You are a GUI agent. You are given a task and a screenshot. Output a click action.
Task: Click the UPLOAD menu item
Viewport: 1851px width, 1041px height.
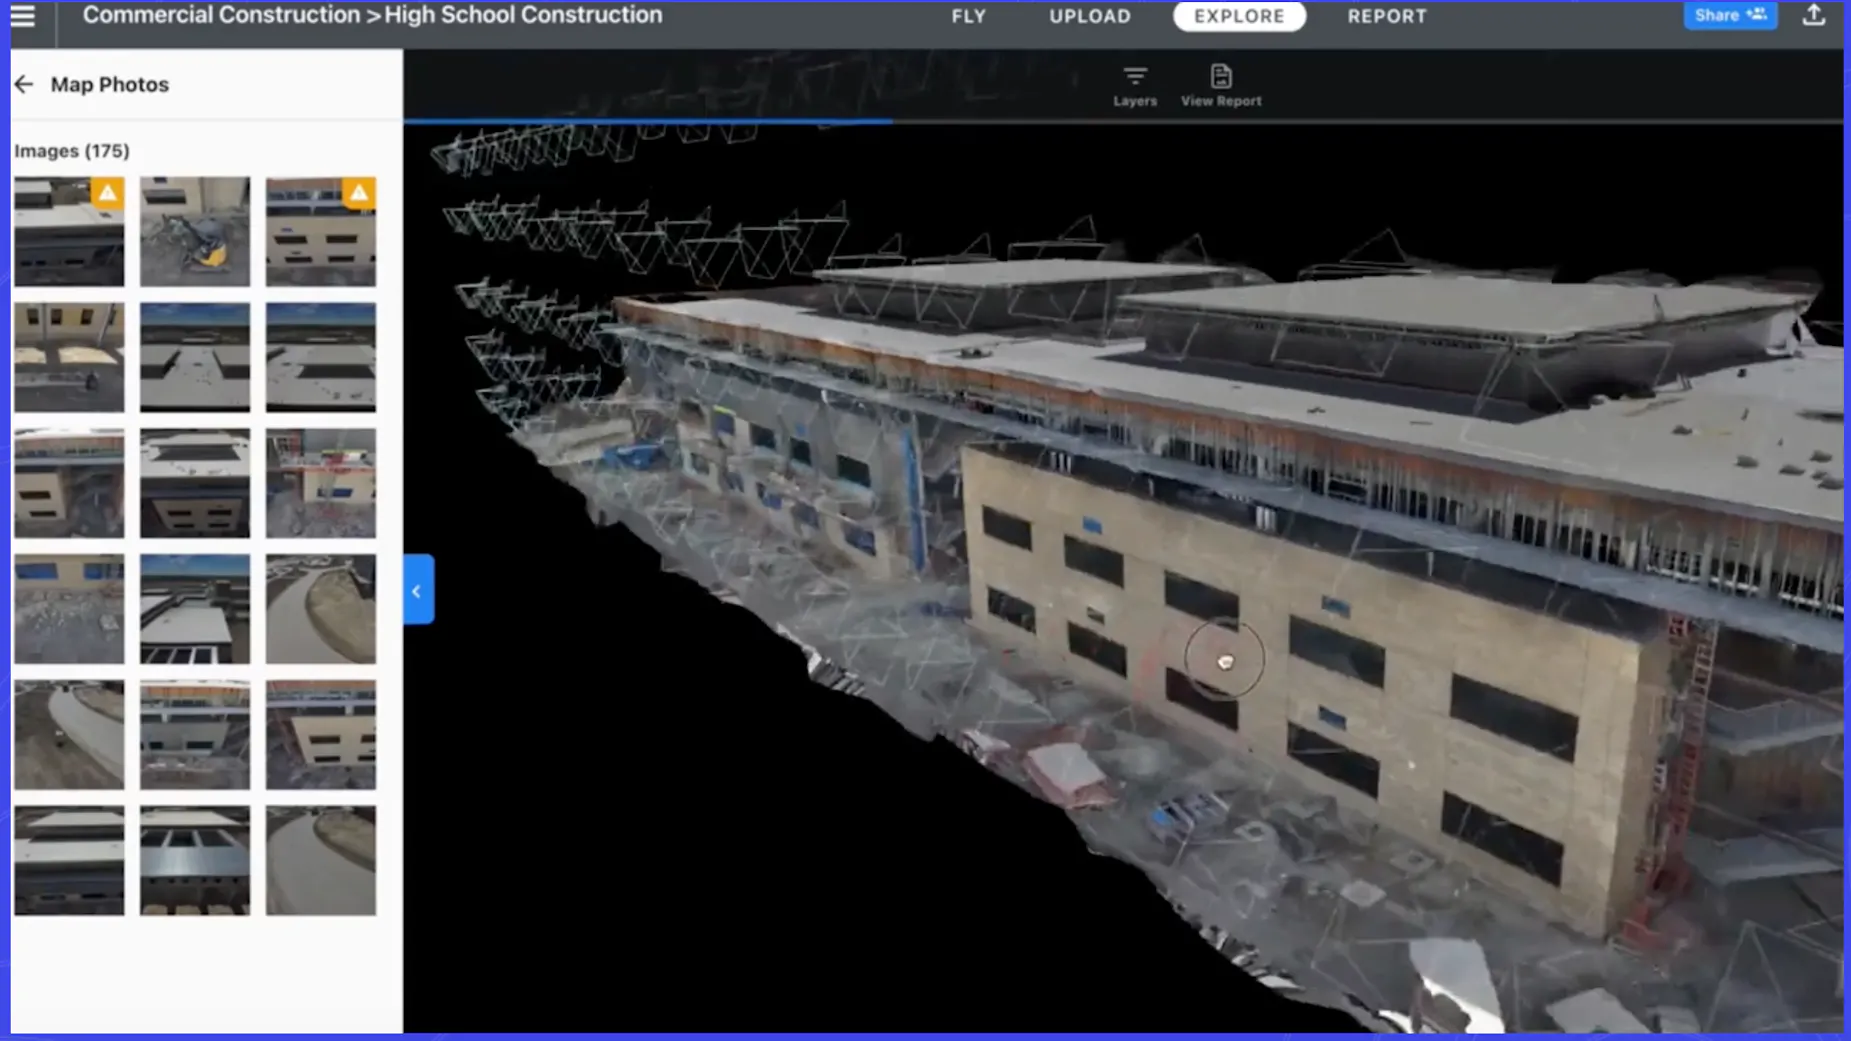pos(1089,15)
